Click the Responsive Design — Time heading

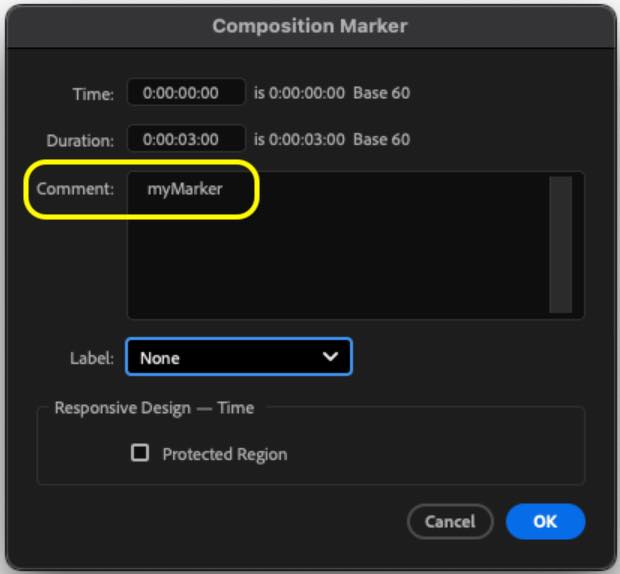(x=154, y=408)
